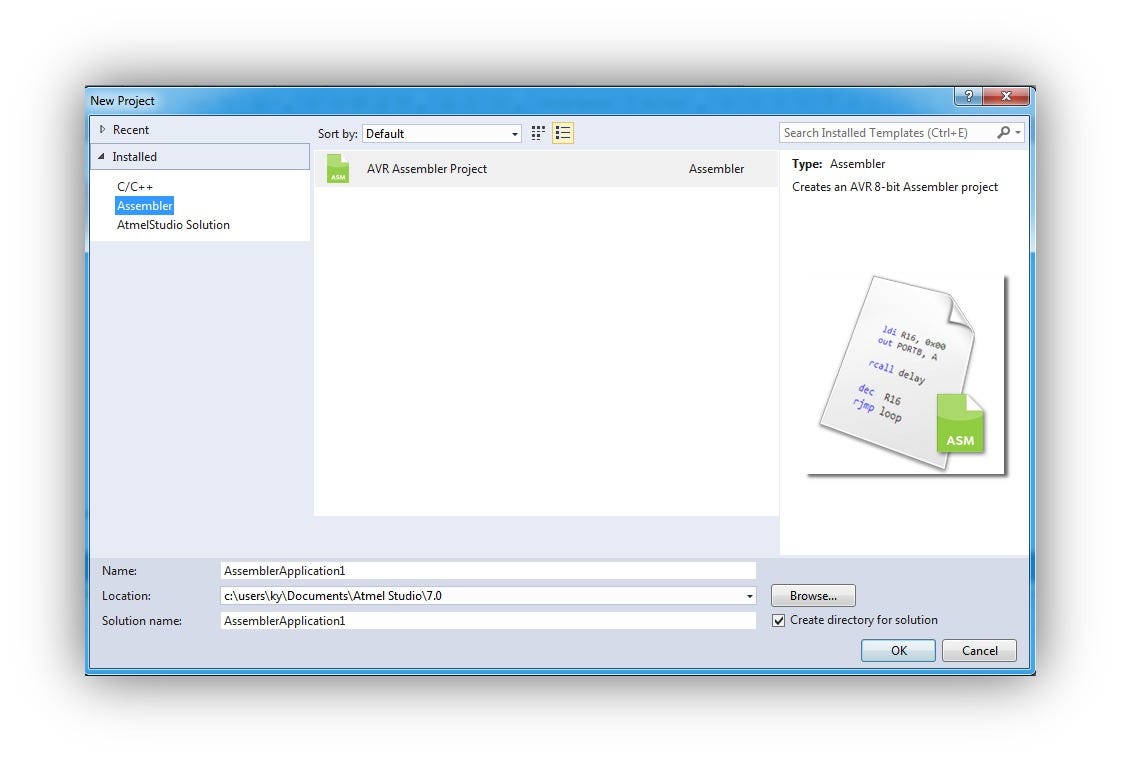Toggle Create directory for solution
Image resolution: width=1121 pixels, height=761 pixels.
point(778,620)
